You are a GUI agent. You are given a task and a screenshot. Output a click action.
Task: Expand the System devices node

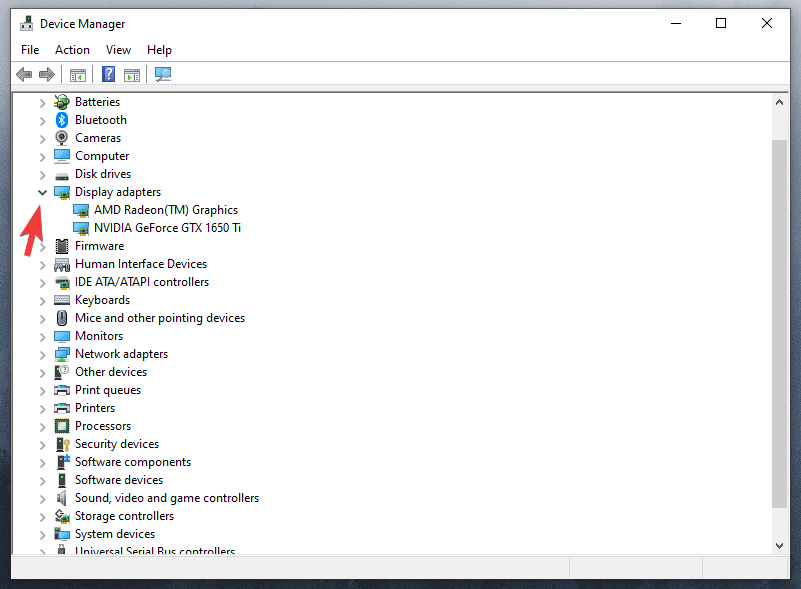point(42,534)
